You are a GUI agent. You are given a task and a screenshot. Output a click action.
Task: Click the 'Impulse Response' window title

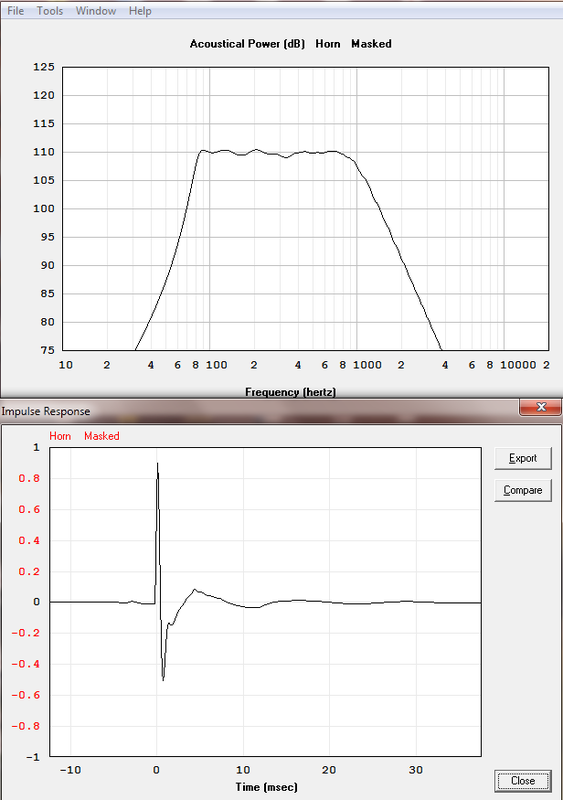[x=45, y=411]
